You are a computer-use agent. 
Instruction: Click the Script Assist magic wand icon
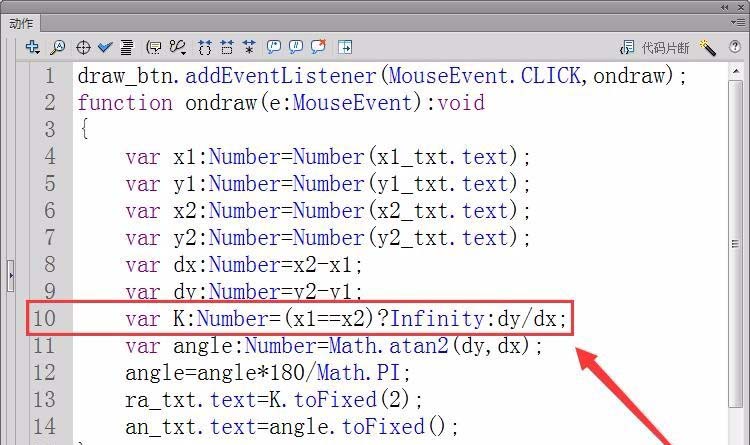[x=707, y=47]
